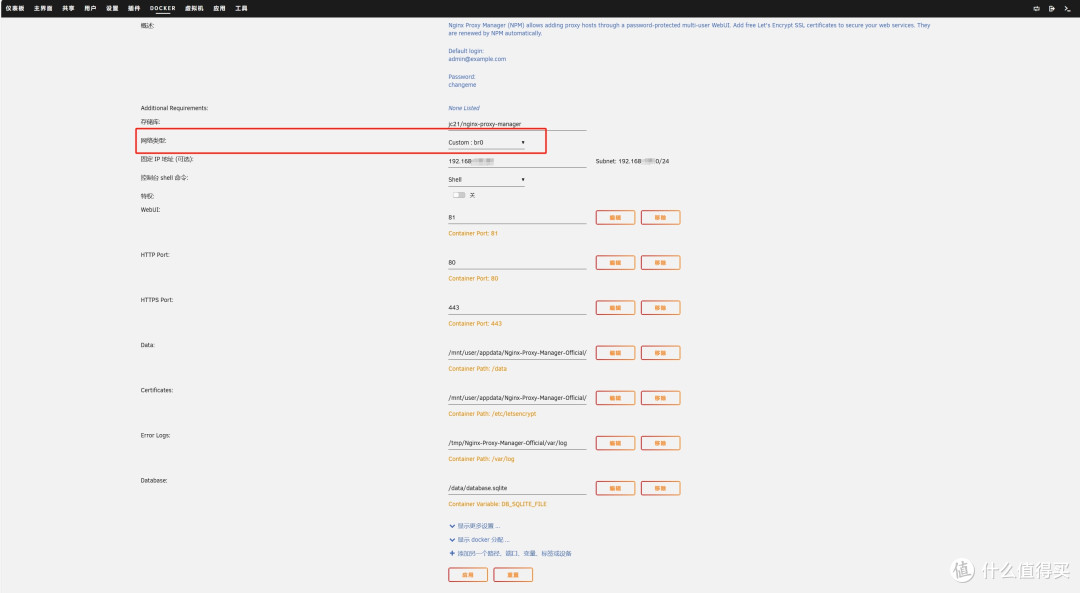The height and width of the screenshot is (593, 1080).
Task: Click the remove button for WebUI port 81
Action: coord(661,218)
